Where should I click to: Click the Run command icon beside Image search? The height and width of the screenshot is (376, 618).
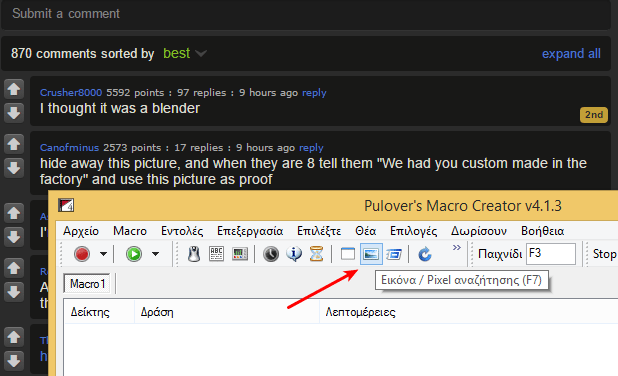(x=394, y=254)
